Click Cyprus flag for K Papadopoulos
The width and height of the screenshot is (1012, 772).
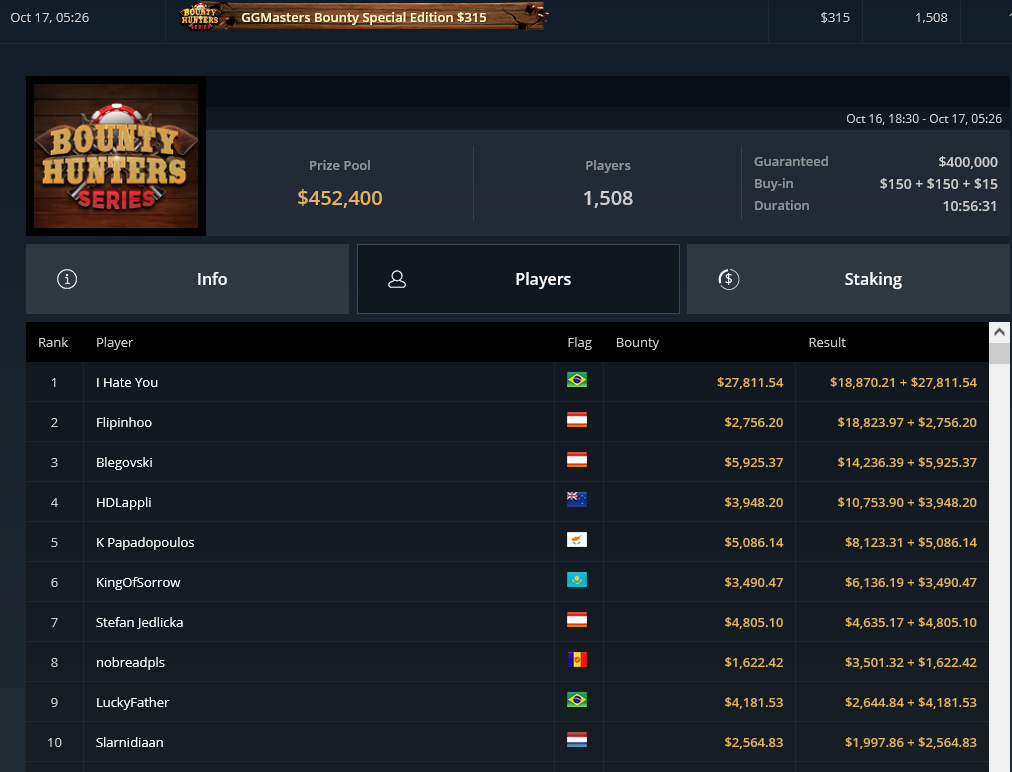pos(576,540)
